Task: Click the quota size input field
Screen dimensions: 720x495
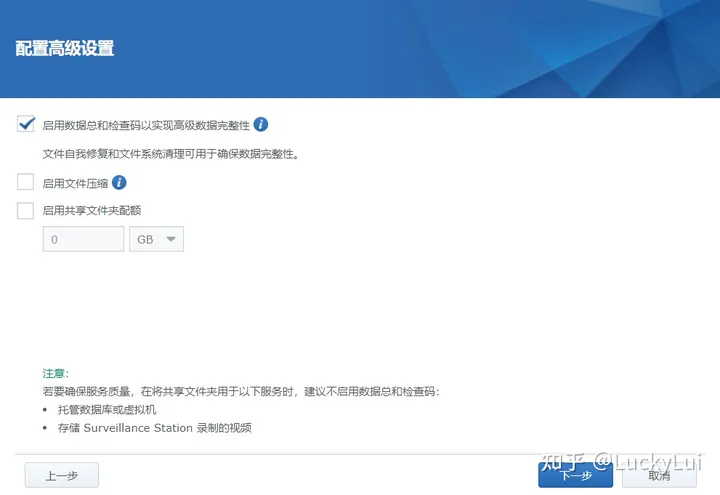Action: point(83,240)
